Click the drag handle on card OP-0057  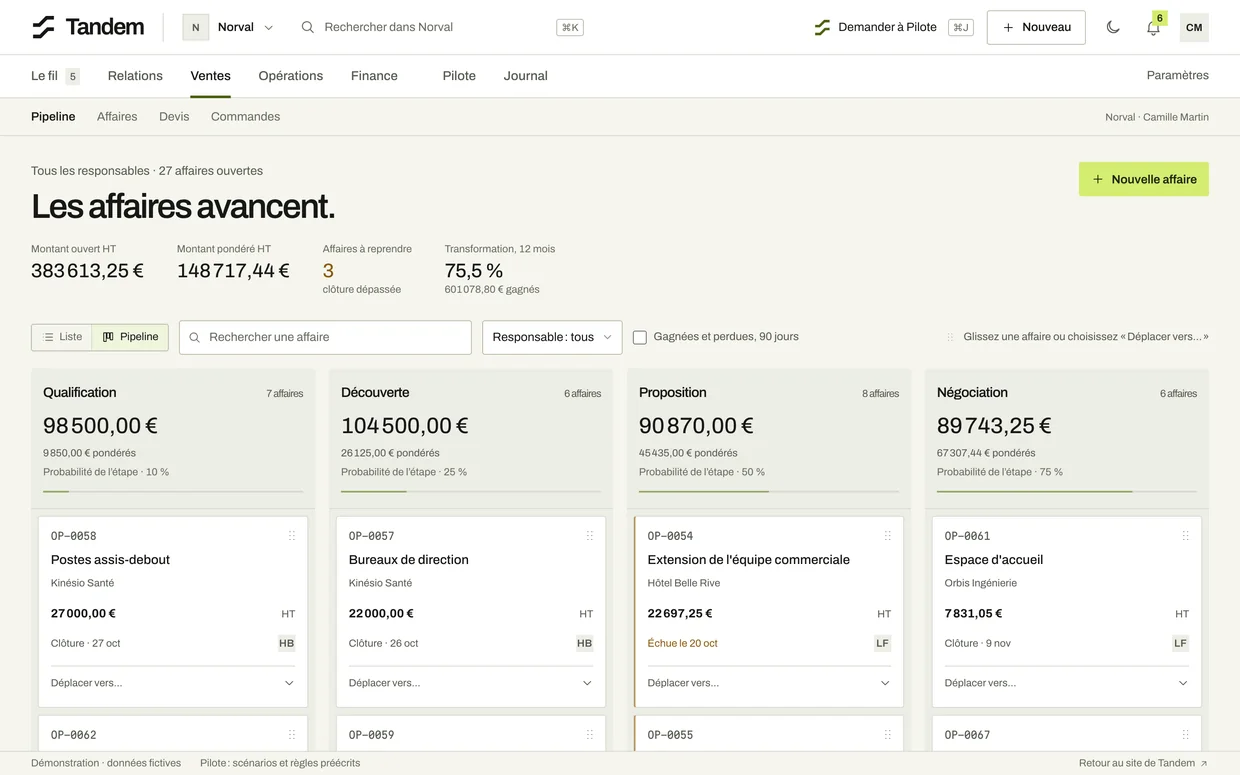[590, 536]
